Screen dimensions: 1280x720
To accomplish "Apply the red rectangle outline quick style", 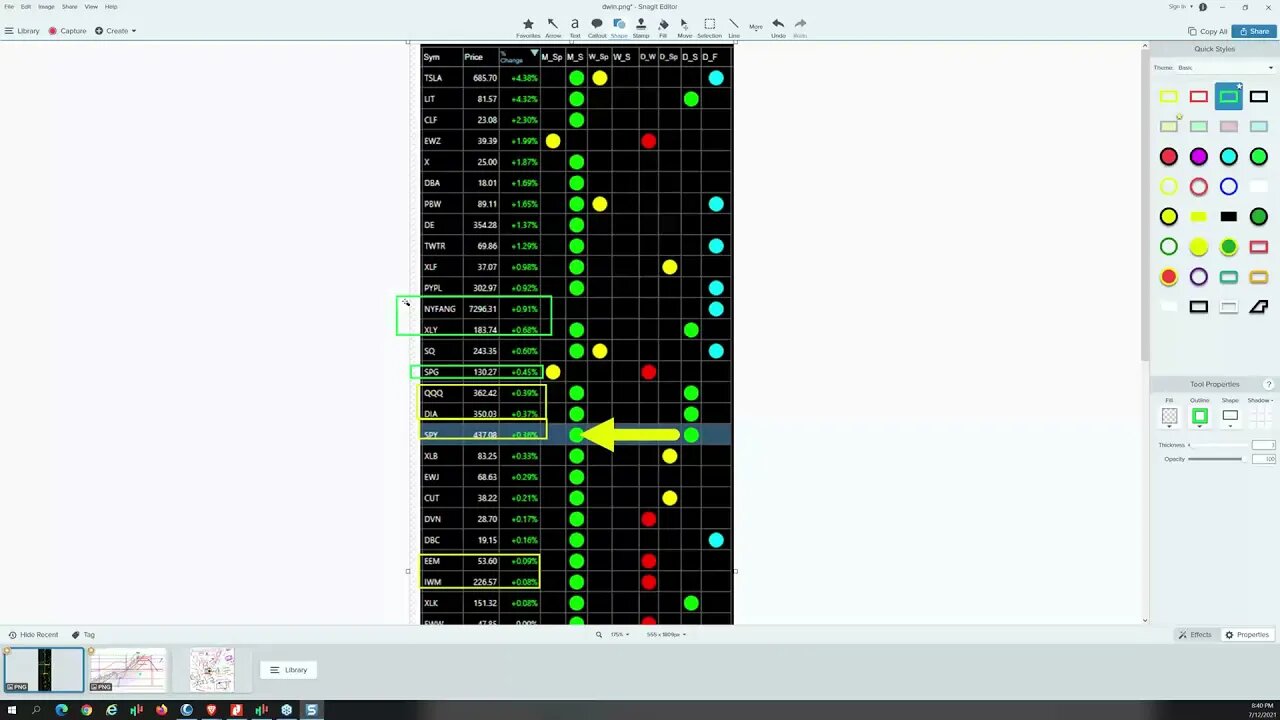I will tap(1198, 97).
